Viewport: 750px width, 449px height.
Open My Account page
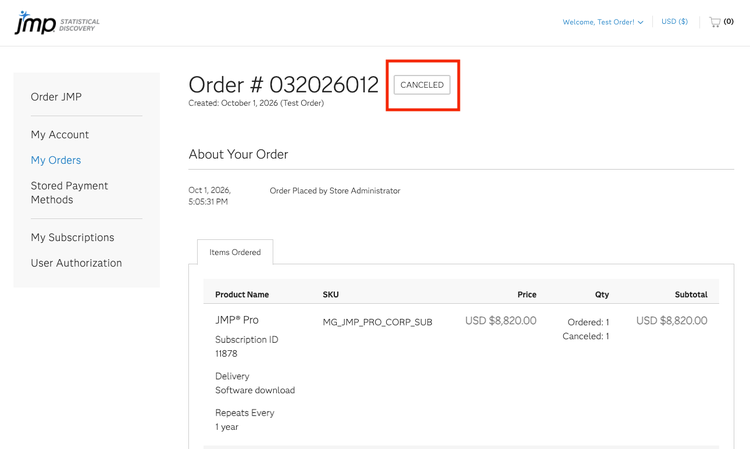pyautogui.click(x=60, y=134)
